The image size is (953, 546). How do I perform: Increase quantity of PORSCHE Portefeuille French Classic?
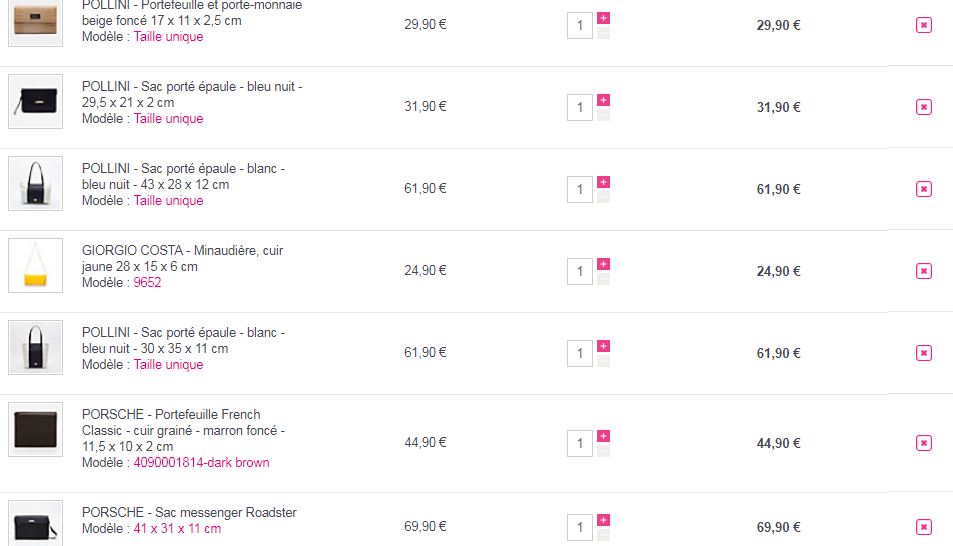(603, 436)
